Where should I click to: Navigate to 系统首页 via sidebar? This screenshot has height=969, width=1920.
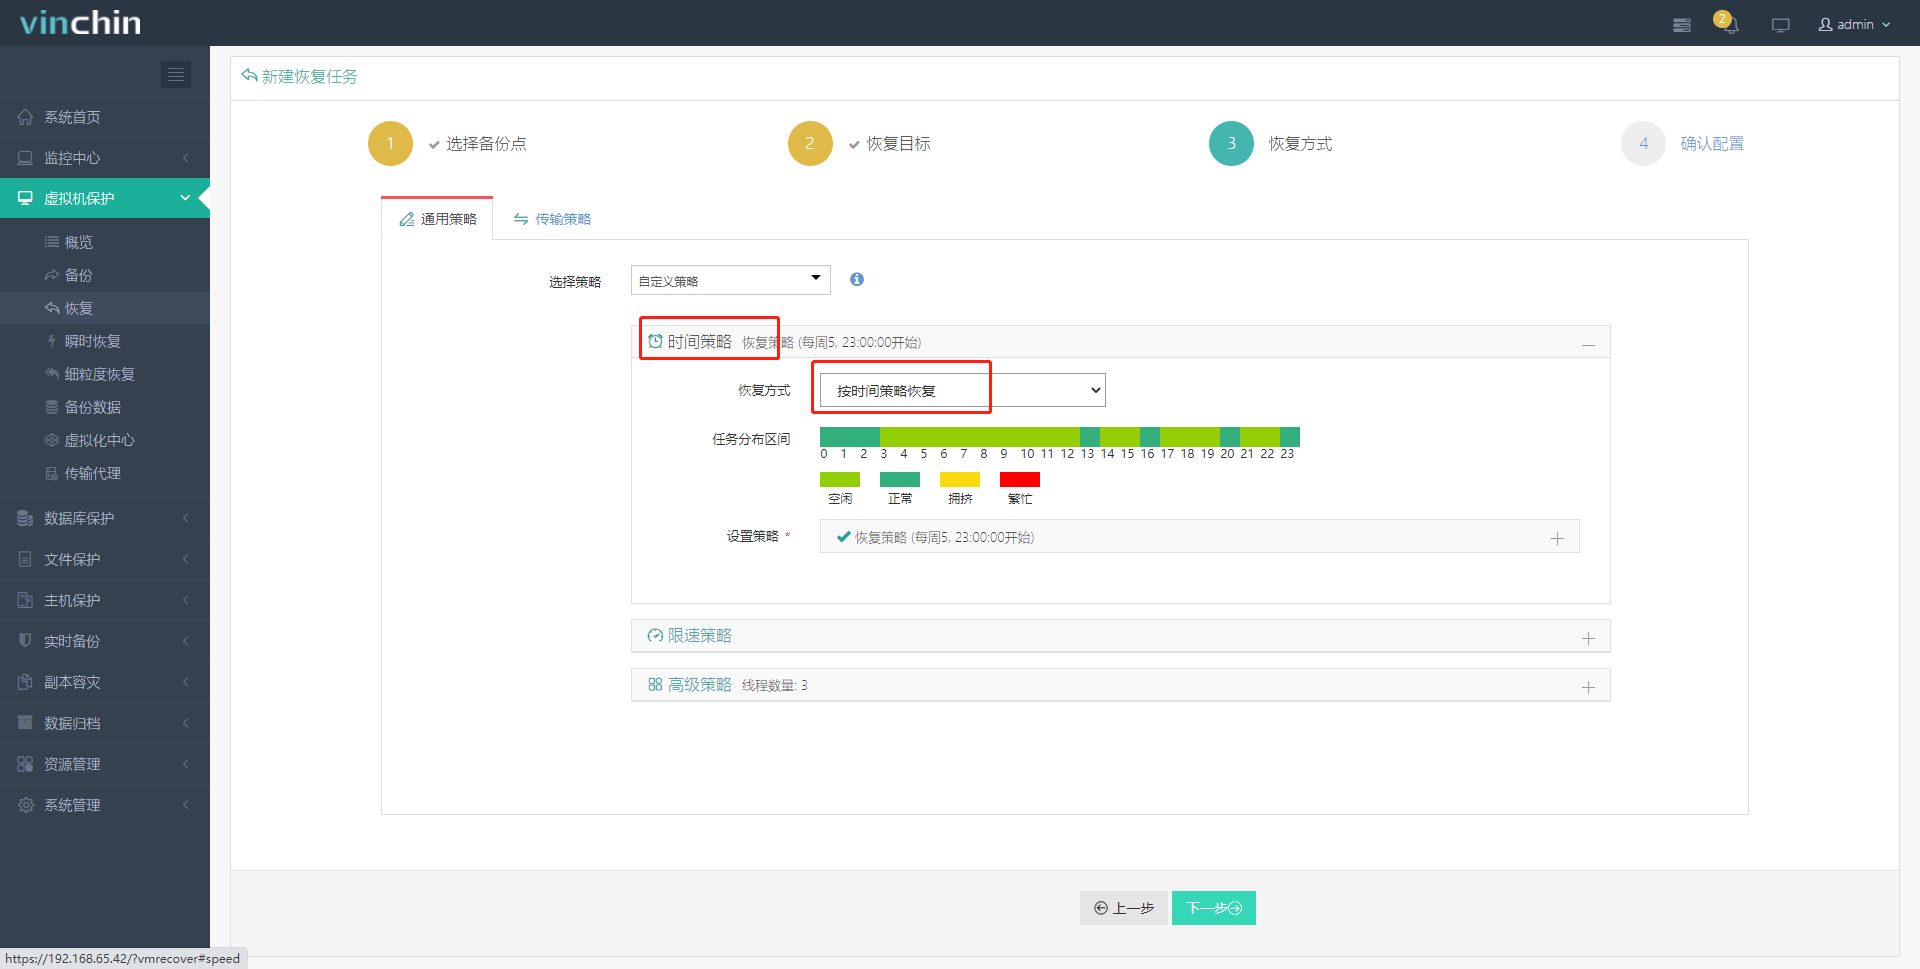click(x=72, y=117)
